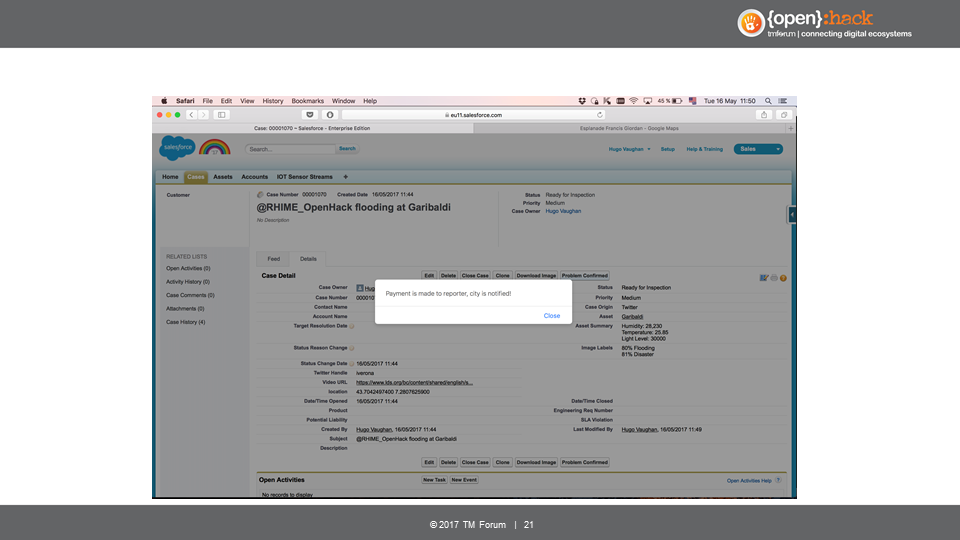The image size is (960, 540).
Task: Open the Garibaldi asset link
Action: pos(632,317)
